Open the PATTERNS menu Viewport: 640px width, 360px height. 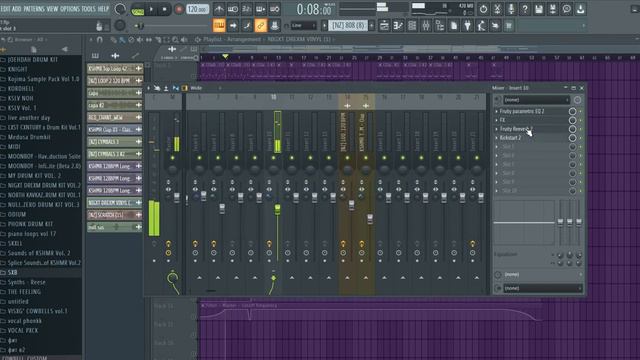click(33, 9)
